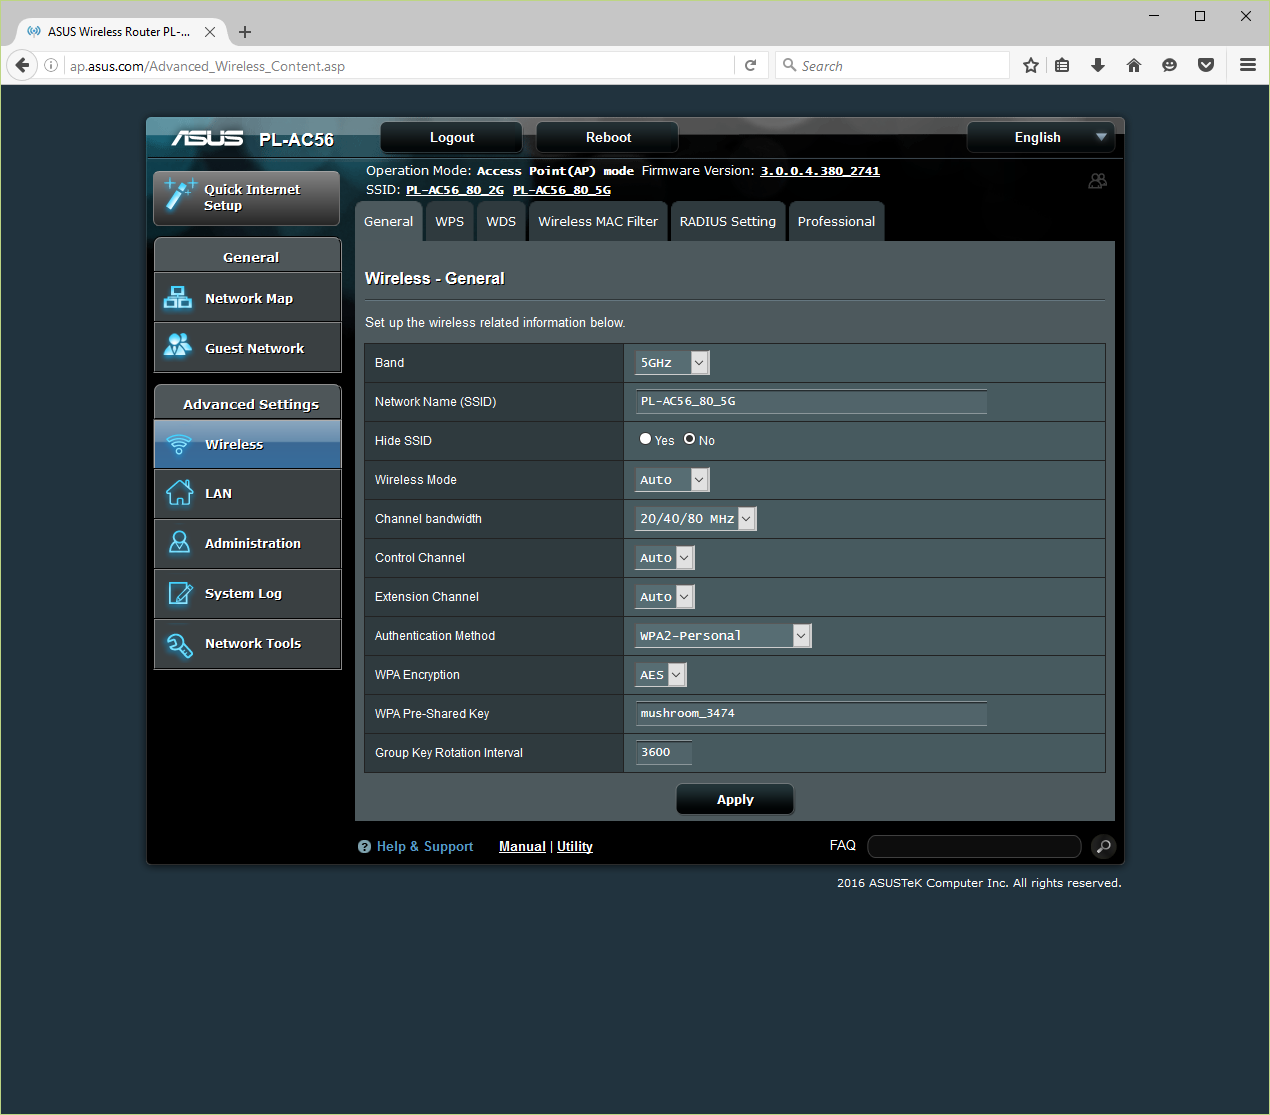The width and height of the screenshot is (1270, 1115).
Task: Switch to Wireless MAC Filter tab
Action: (598, 222)
